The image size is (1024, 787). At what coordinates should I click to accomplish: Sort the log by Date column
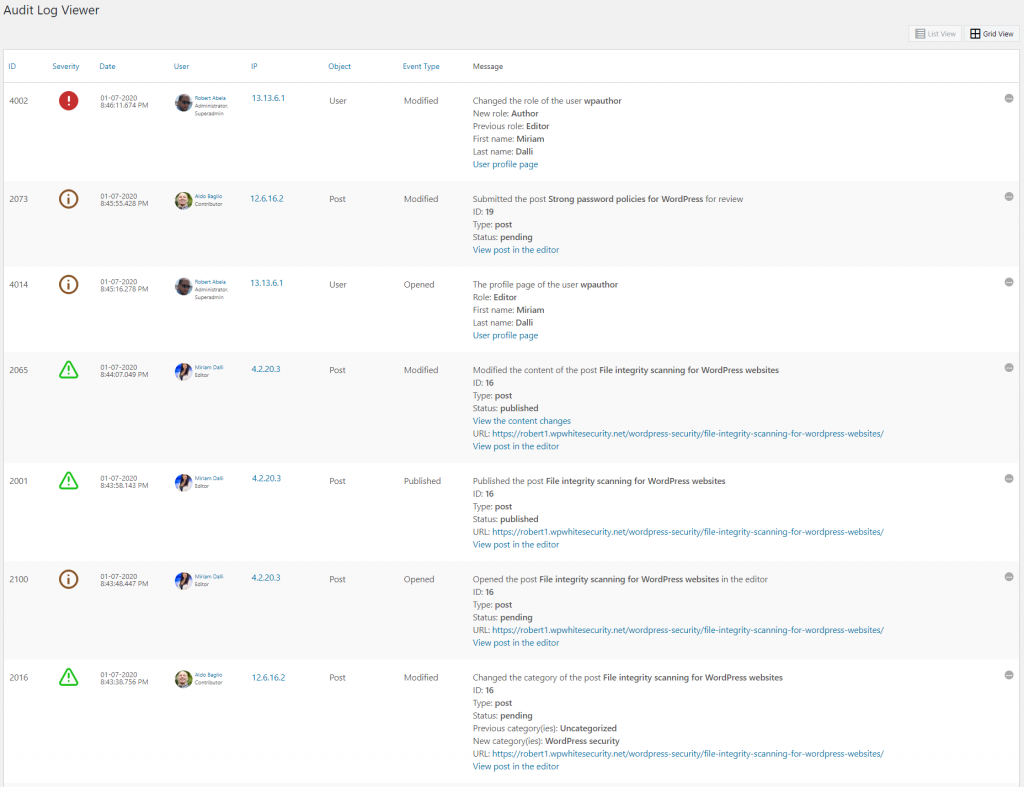[107, 67]
